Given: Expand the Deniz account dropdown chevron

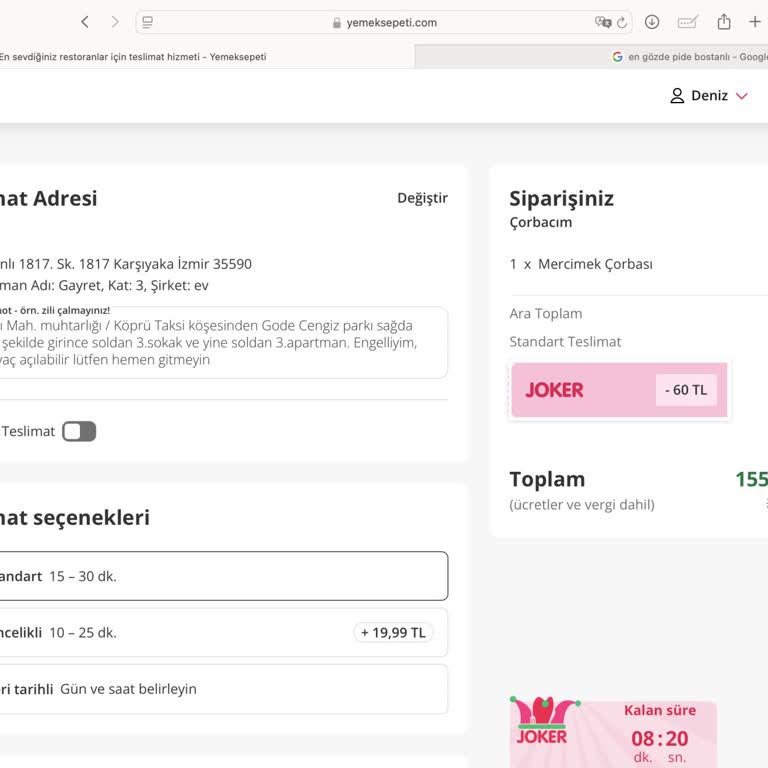Looking at the screenshot, I should coord(742,96).
